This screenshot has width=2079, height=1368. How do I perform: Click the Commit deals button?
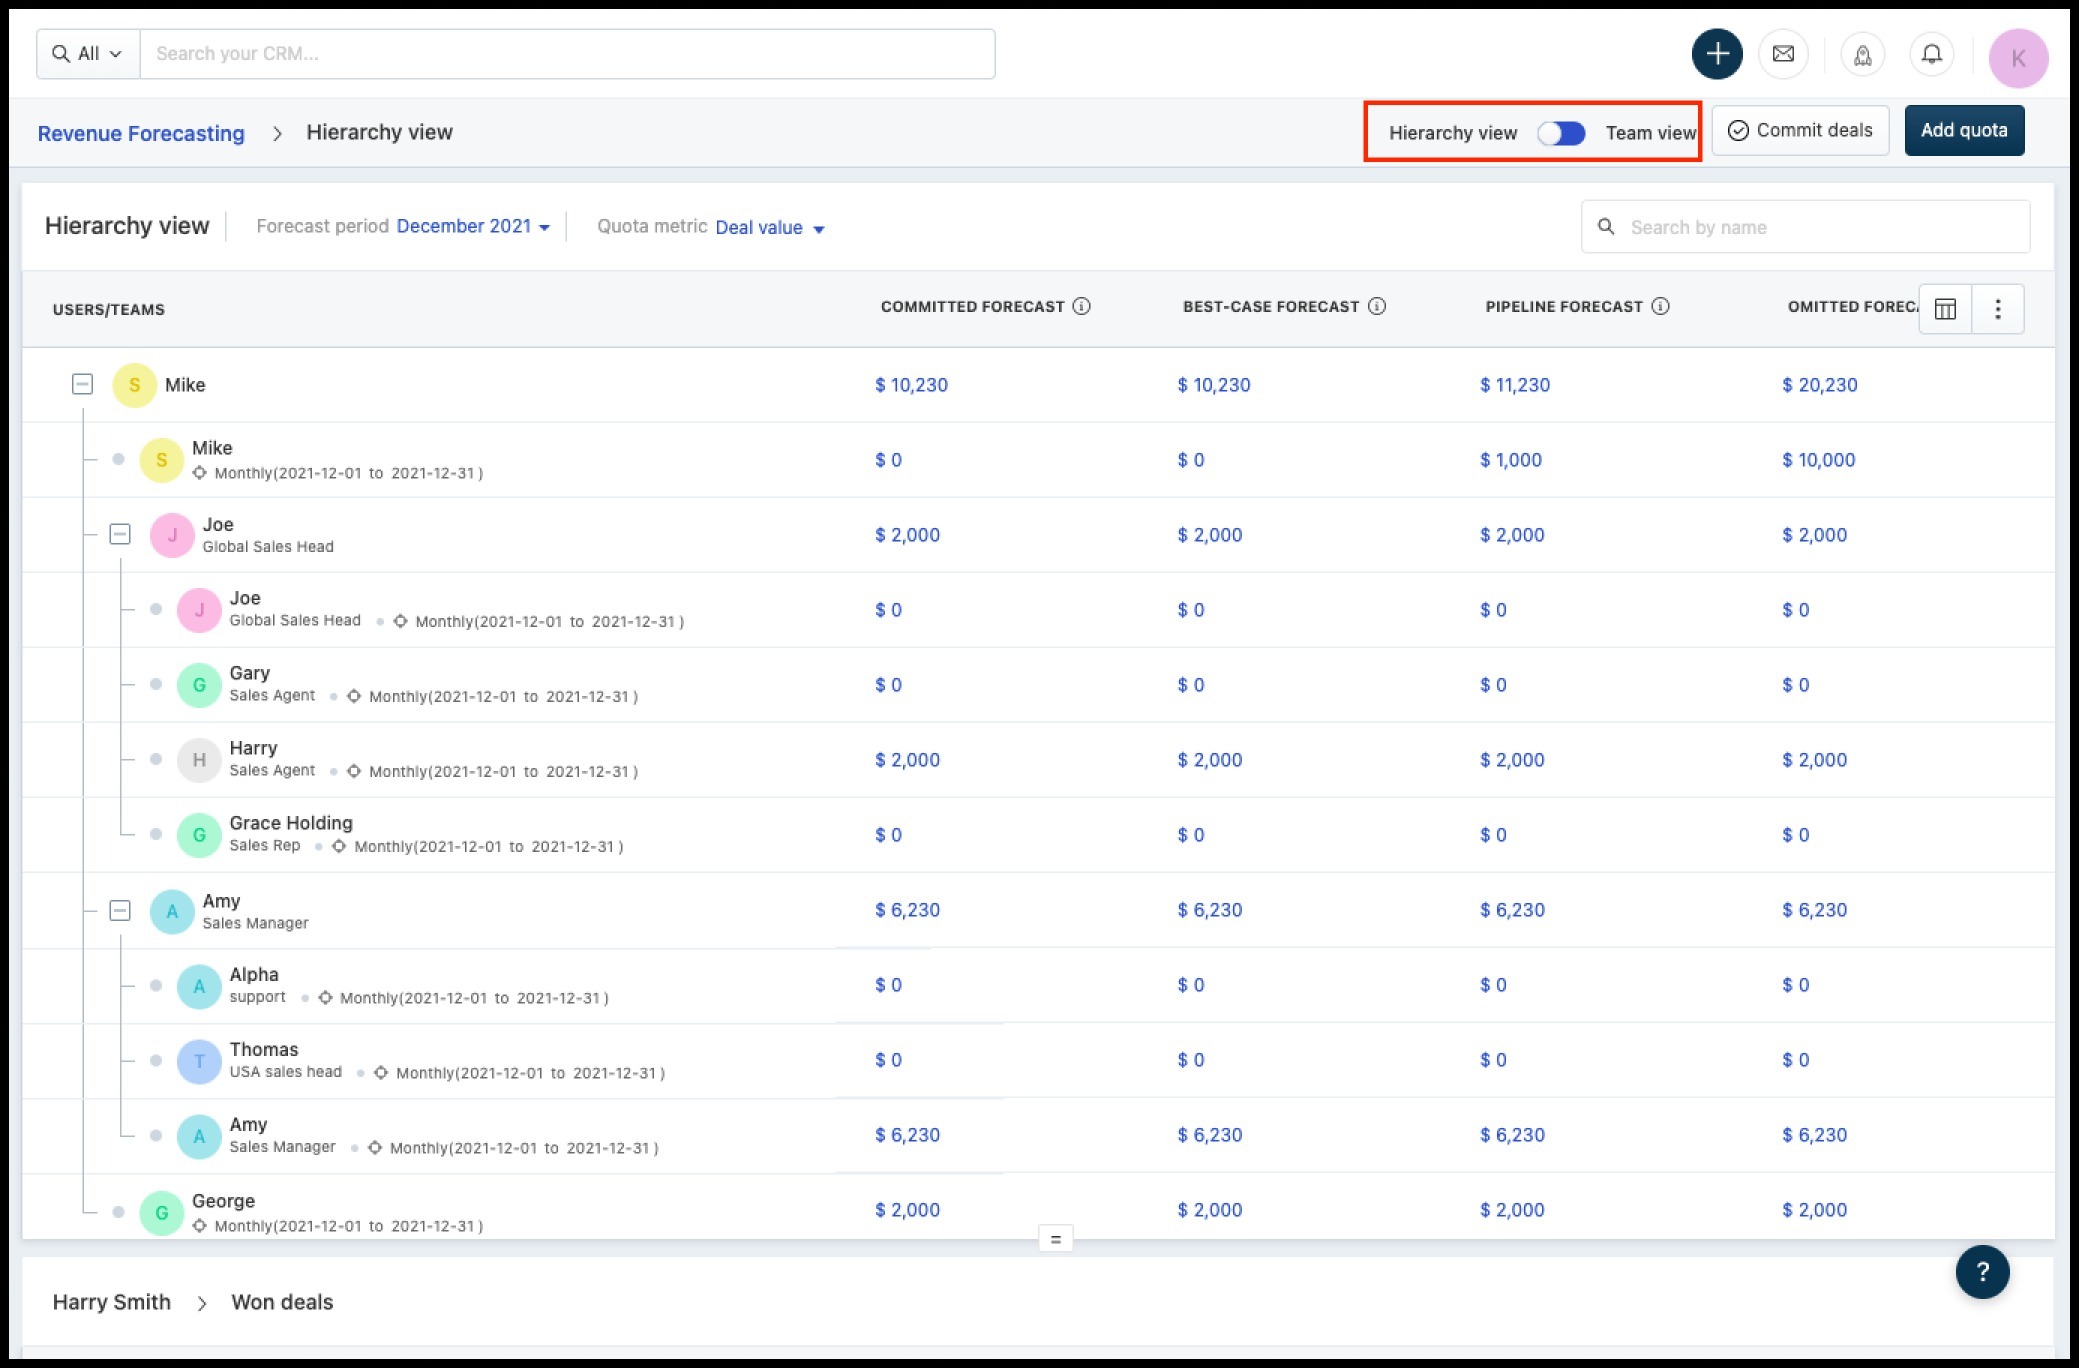pos(1799,131)
